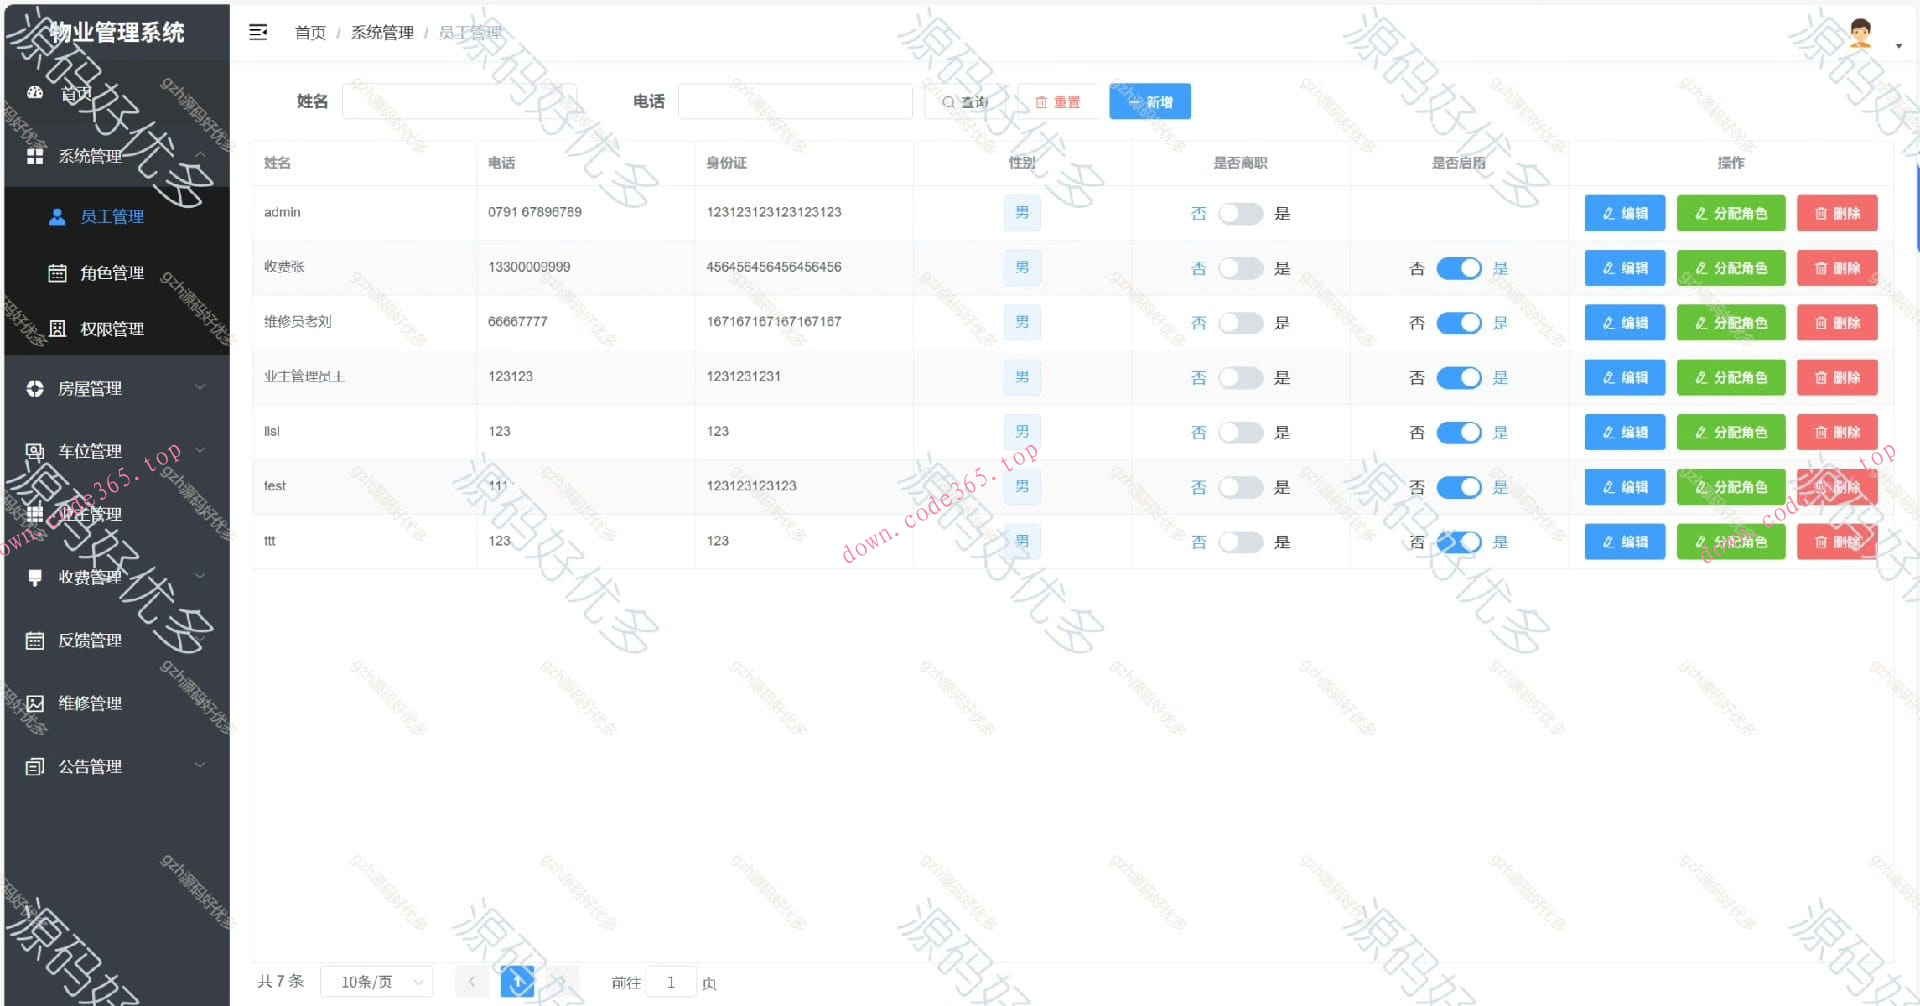This screenshot has width=1920, height=1006.
Task: Select ID number 167167167167167167
Action: click(774, 322)
